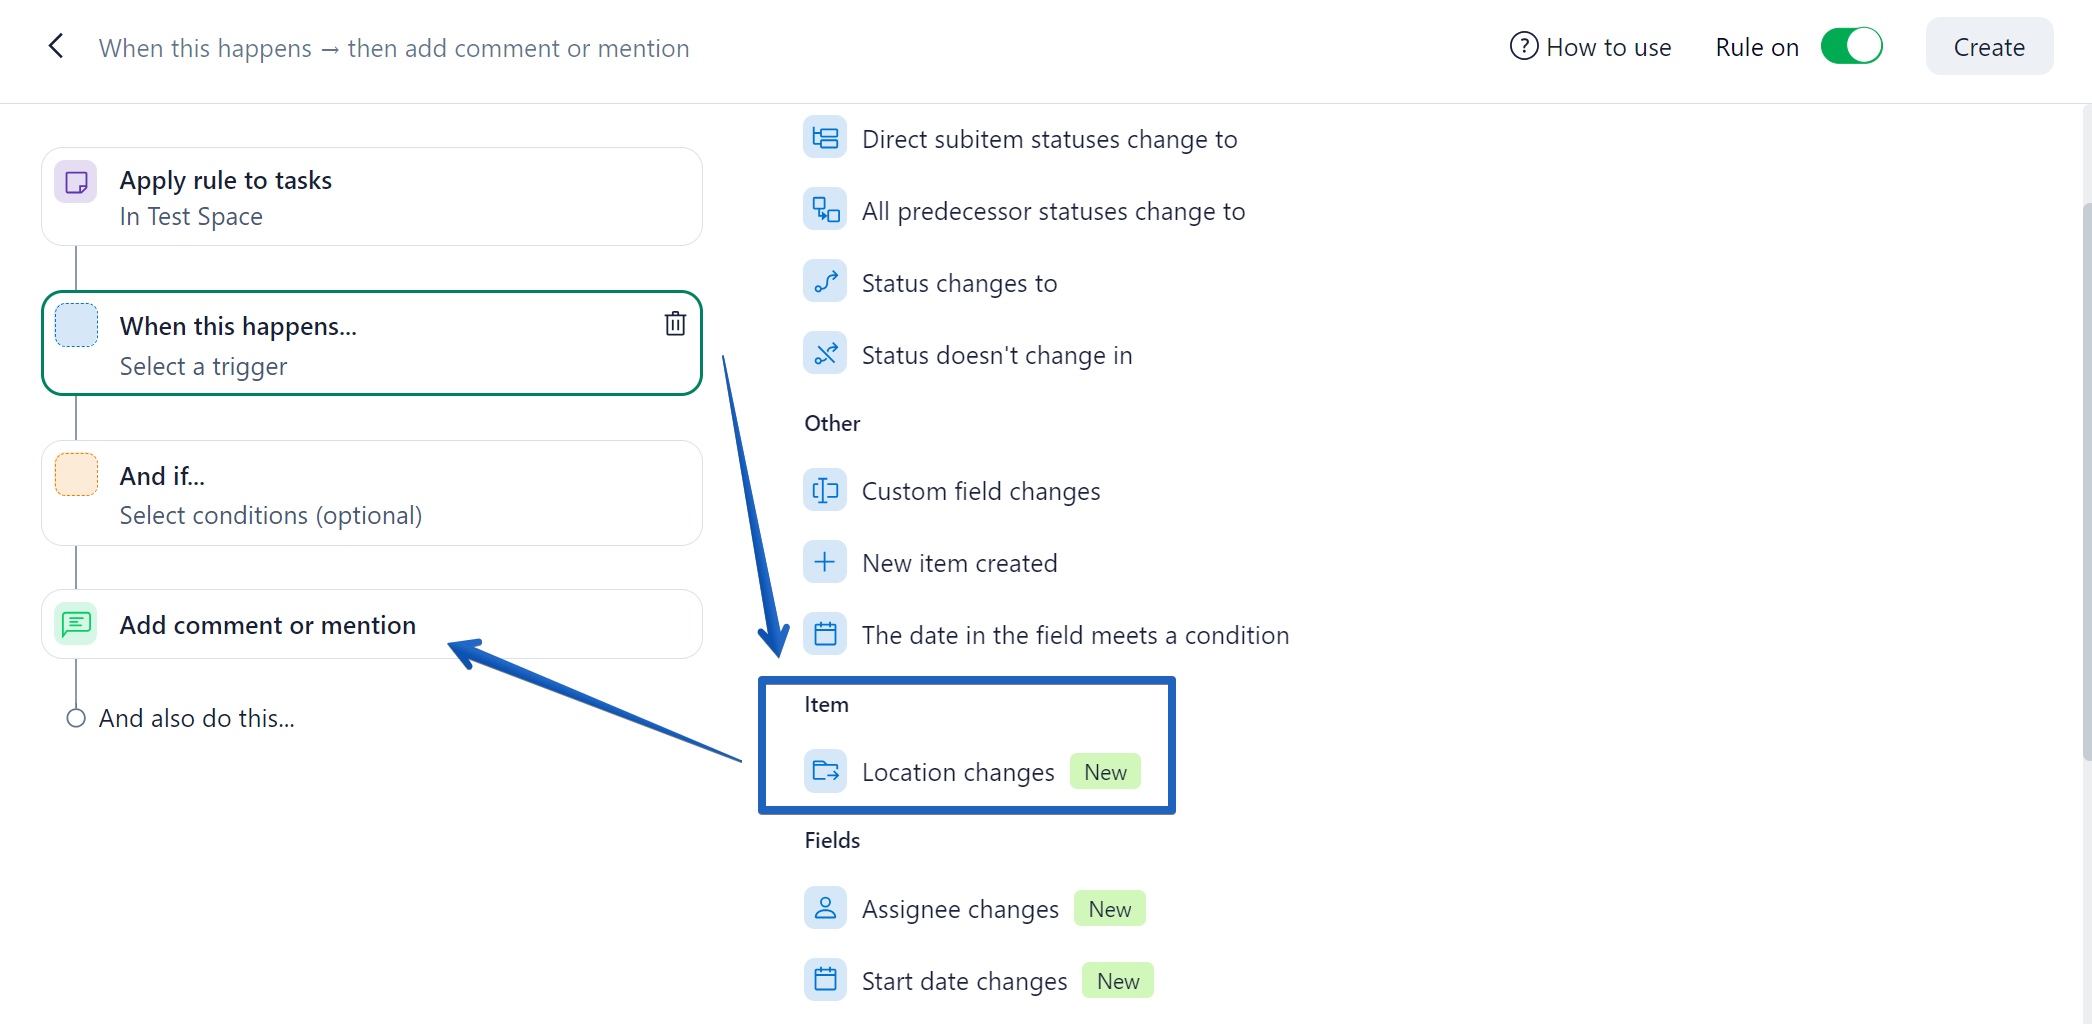This screenshot has width=2092, height=1024.
Task: Click the Status changes to icon
Action: tap(825, 283)
